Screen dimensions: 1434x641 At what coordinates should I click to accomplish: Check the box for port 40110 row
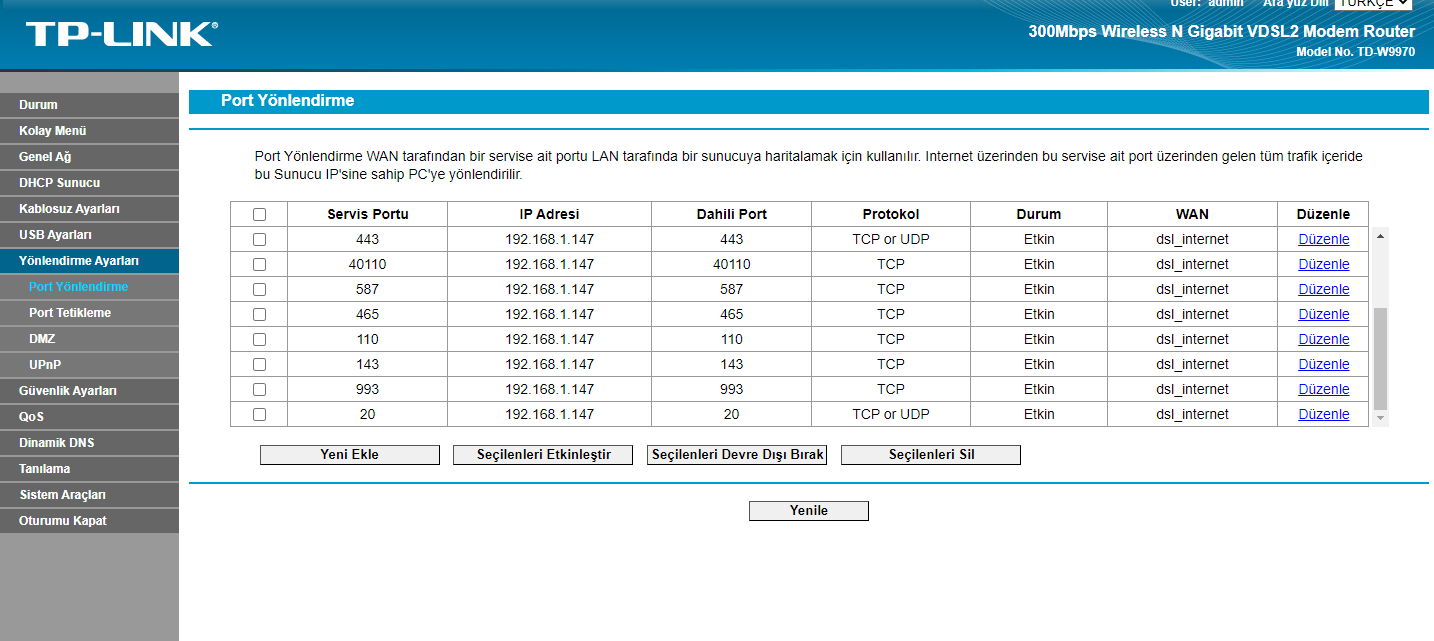tap(260, 264)
